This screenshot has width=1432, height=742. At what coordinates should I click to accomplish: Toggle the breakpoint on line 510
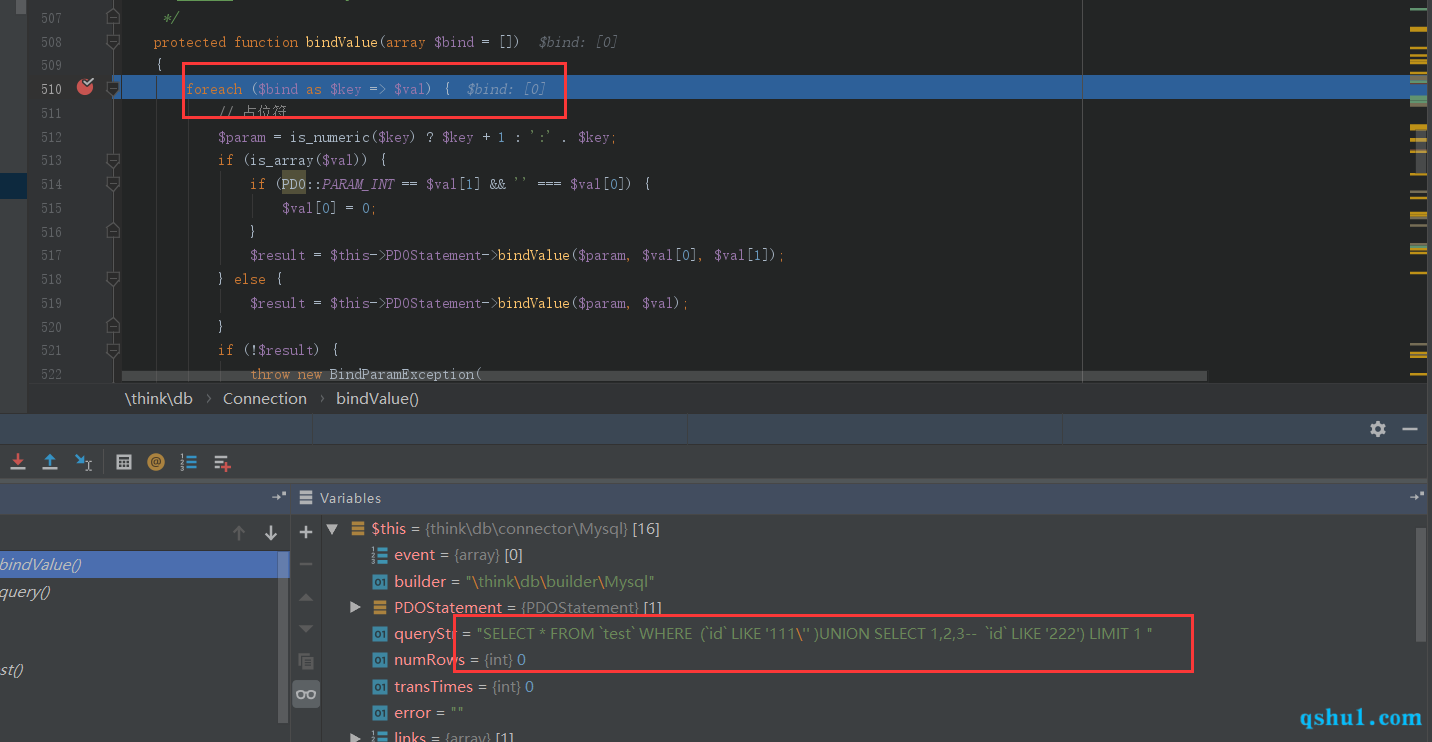tap(85, 87)
